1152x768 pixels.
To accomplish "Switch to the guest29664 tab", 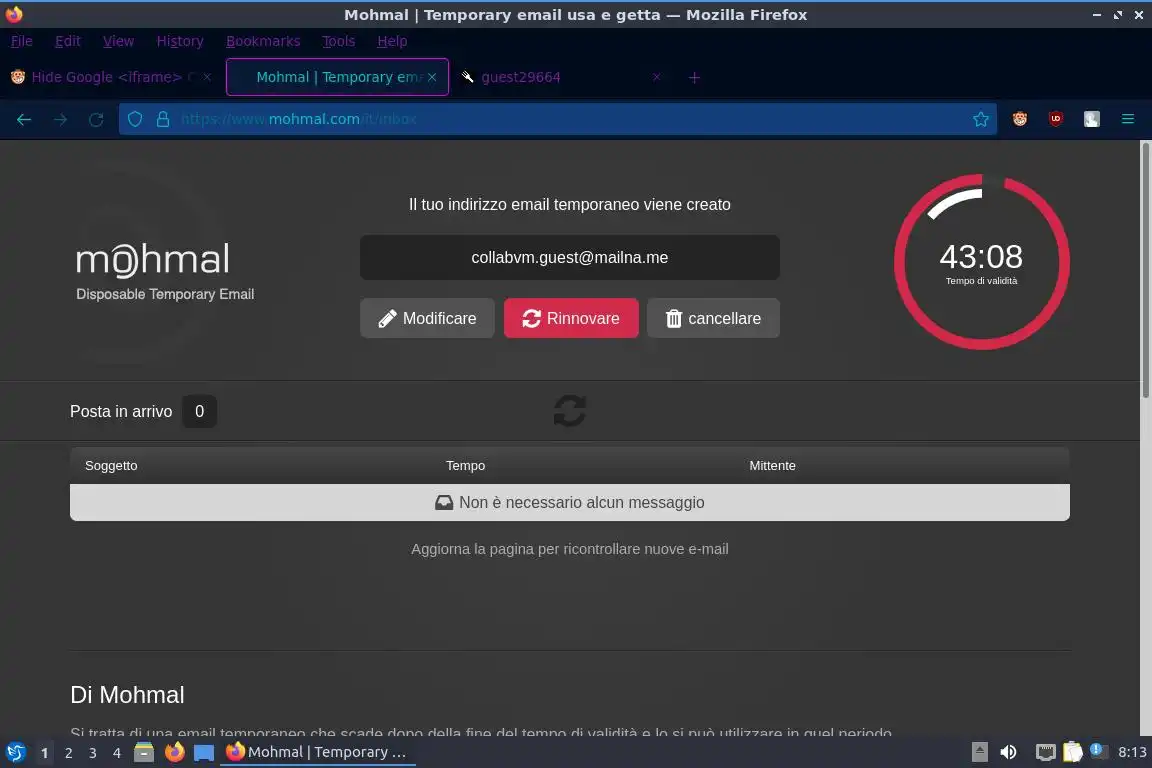I will [560, 77].
